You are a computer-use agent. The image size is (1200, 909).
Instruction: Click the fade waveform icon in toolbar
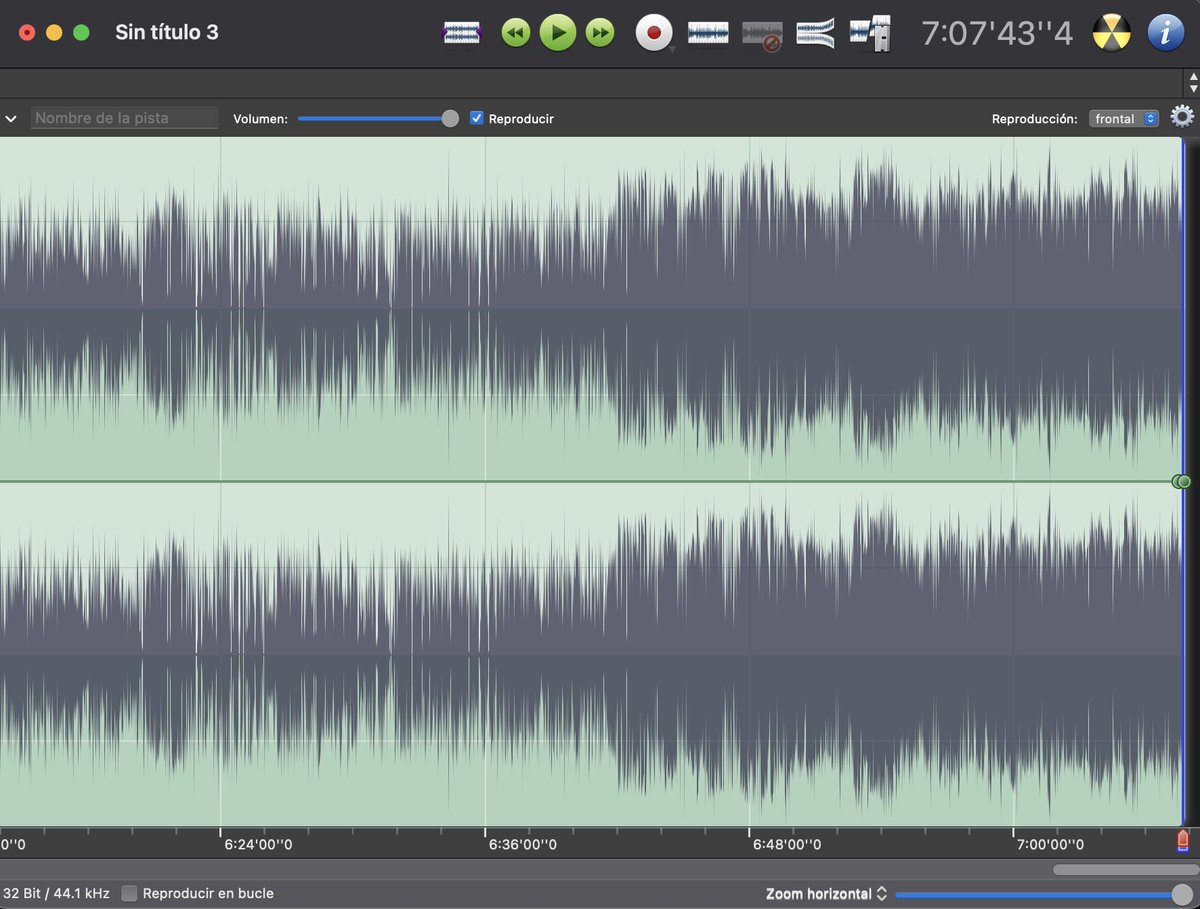(816, 33)
